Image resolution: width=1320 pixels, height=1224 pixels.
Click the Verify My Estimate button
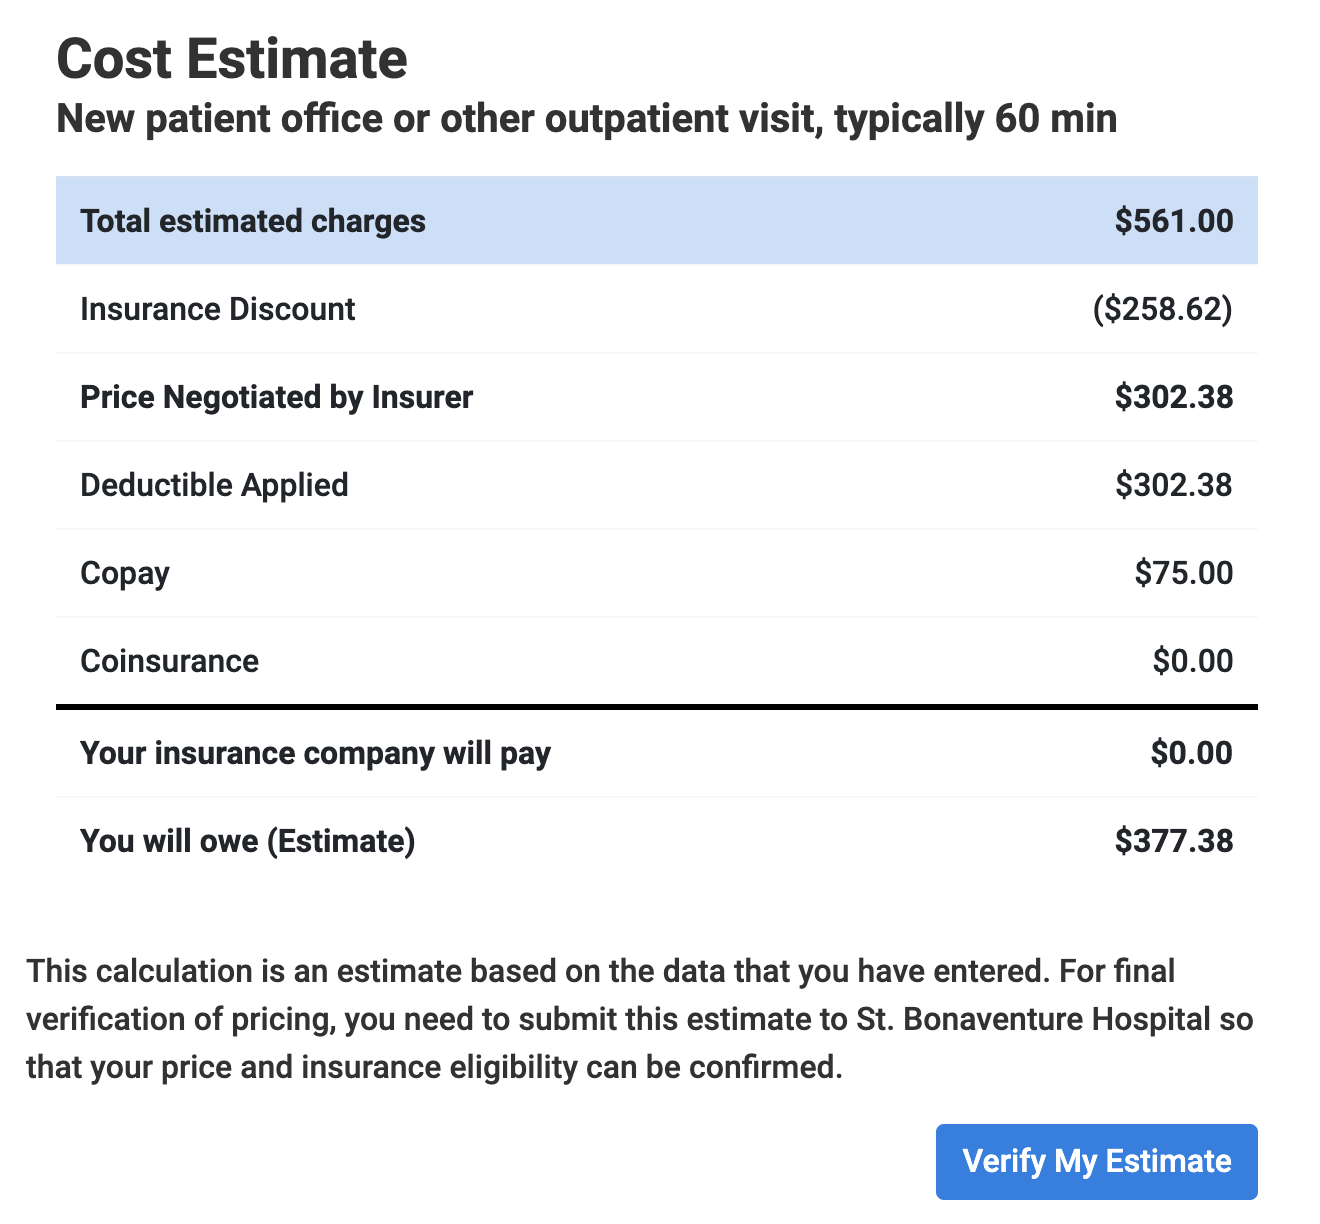[x=1096, y=1161]
